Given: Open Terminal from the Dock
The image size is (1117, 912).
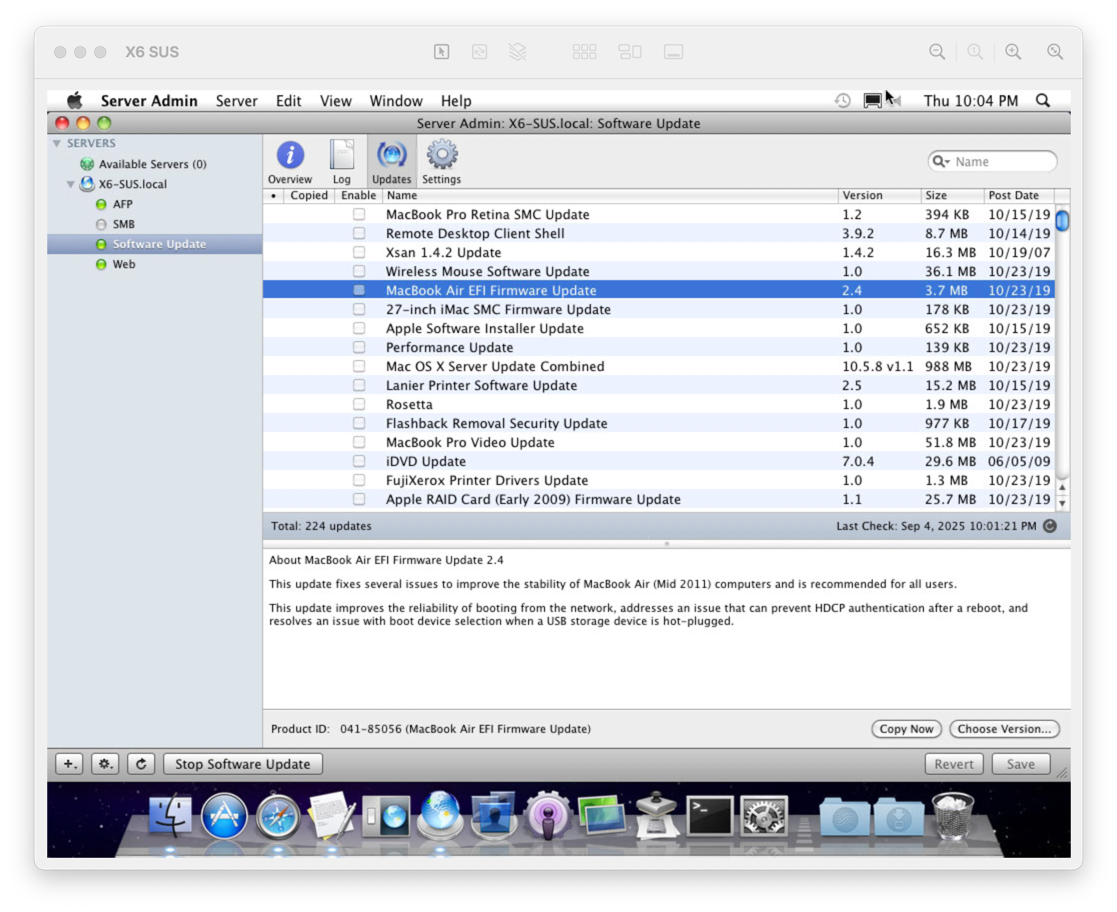Looking at the screenshot, I should [710, 816].
